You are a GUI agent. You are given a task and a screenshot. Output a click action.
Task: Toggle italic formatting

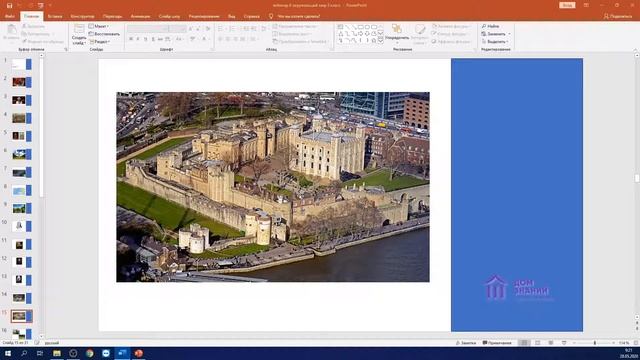(x=138, y=39)
